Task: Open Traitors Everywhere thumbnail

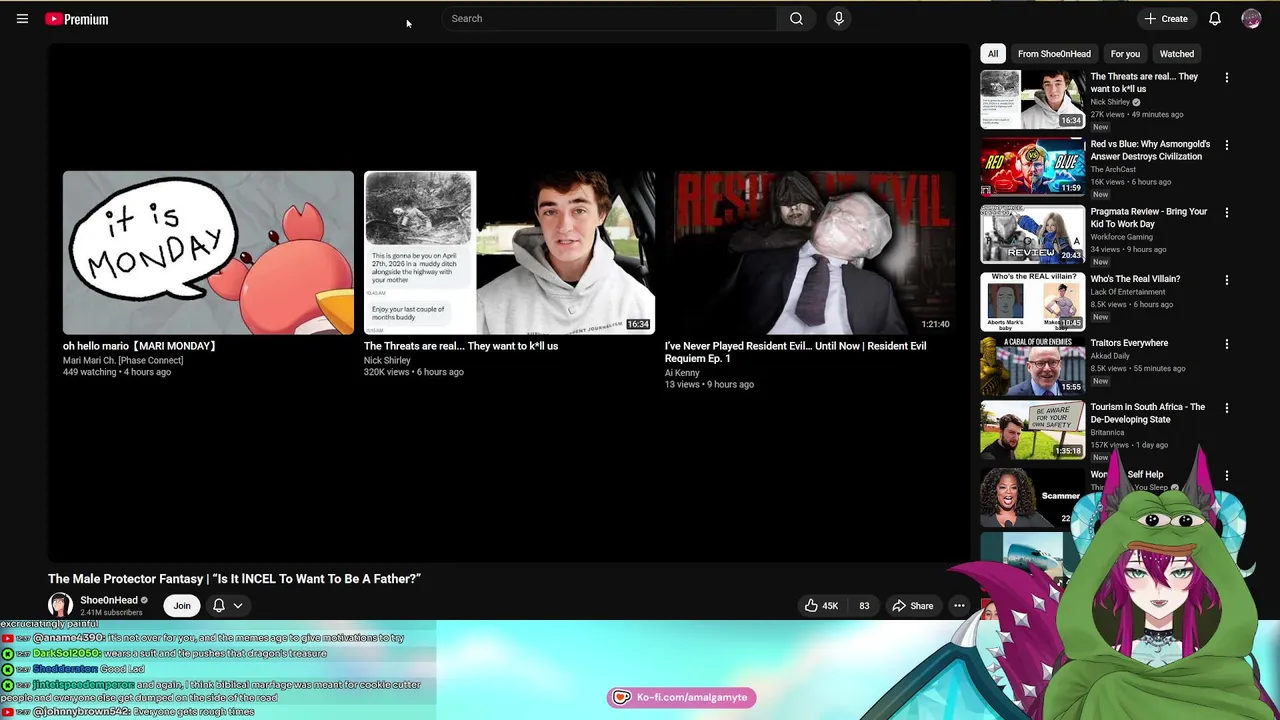Action: click(x=1032, y=365)
